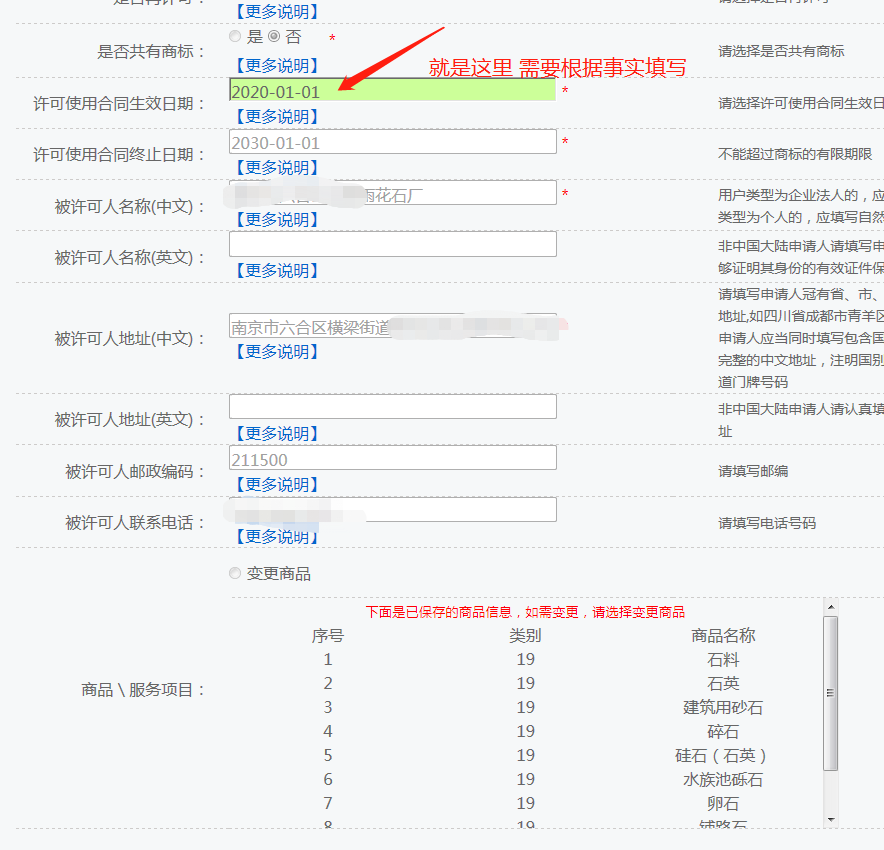This screenshot has height=850, width=884.
Task: Click the 序号 column header
Action: point(328,636)
